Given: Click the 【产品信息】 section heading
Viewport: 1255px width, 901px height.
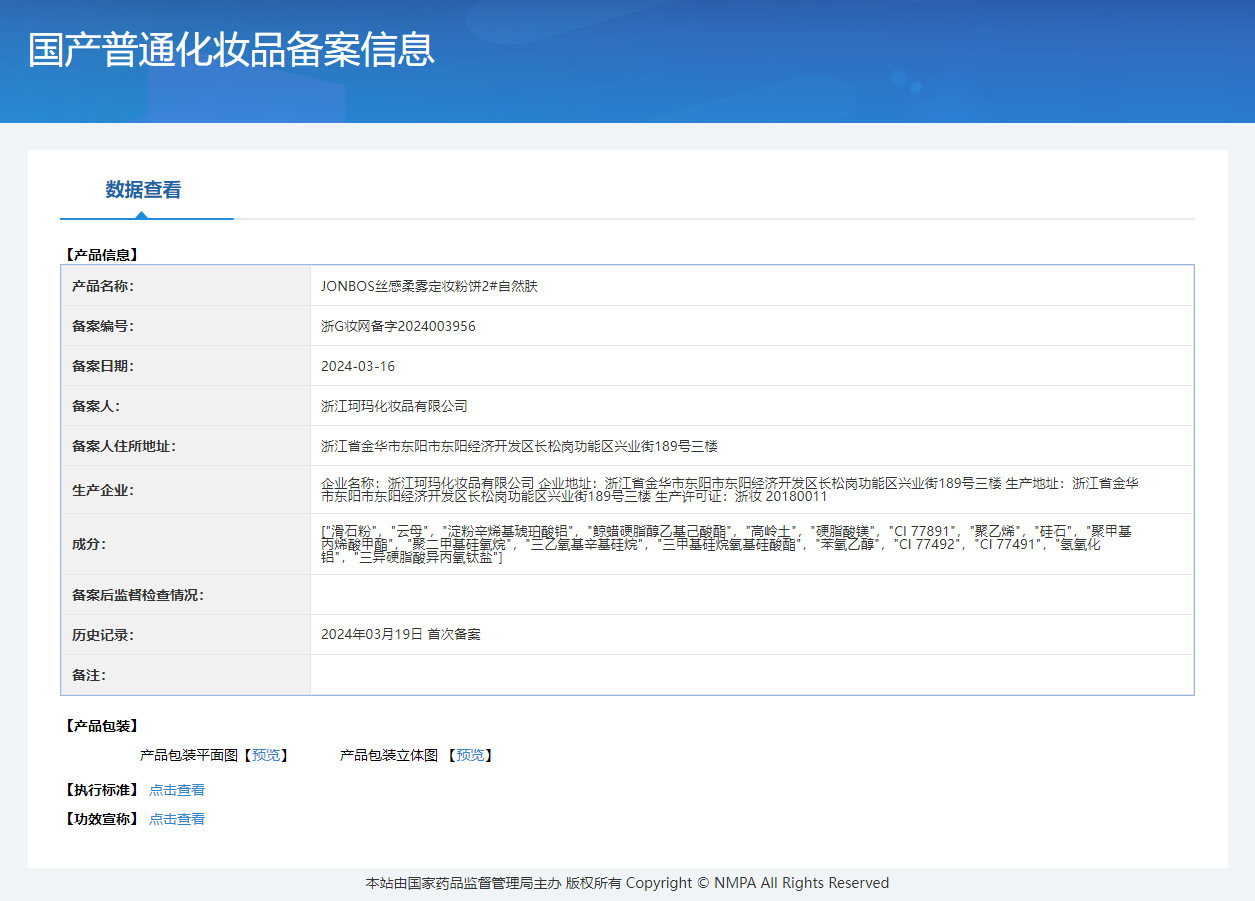Looking at the screenshot, I should coord(100,255).
